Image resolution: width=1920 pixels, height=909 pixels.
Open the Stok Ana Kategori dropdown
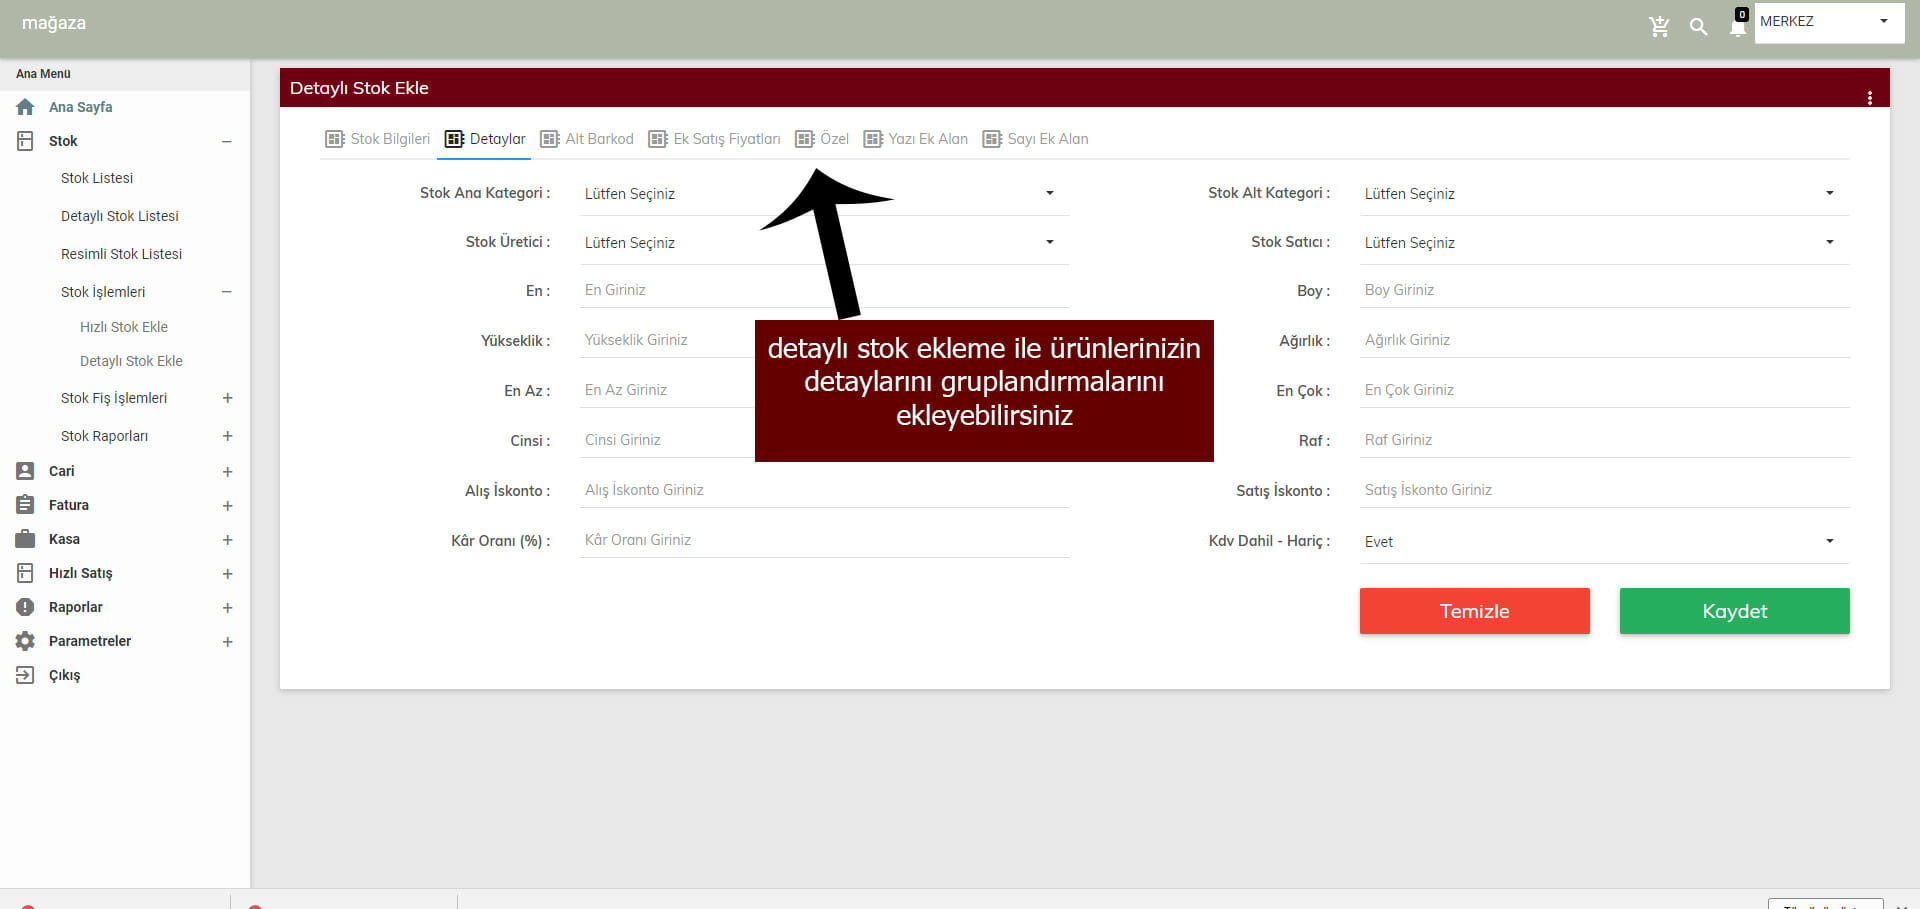(x=823, y=194)
